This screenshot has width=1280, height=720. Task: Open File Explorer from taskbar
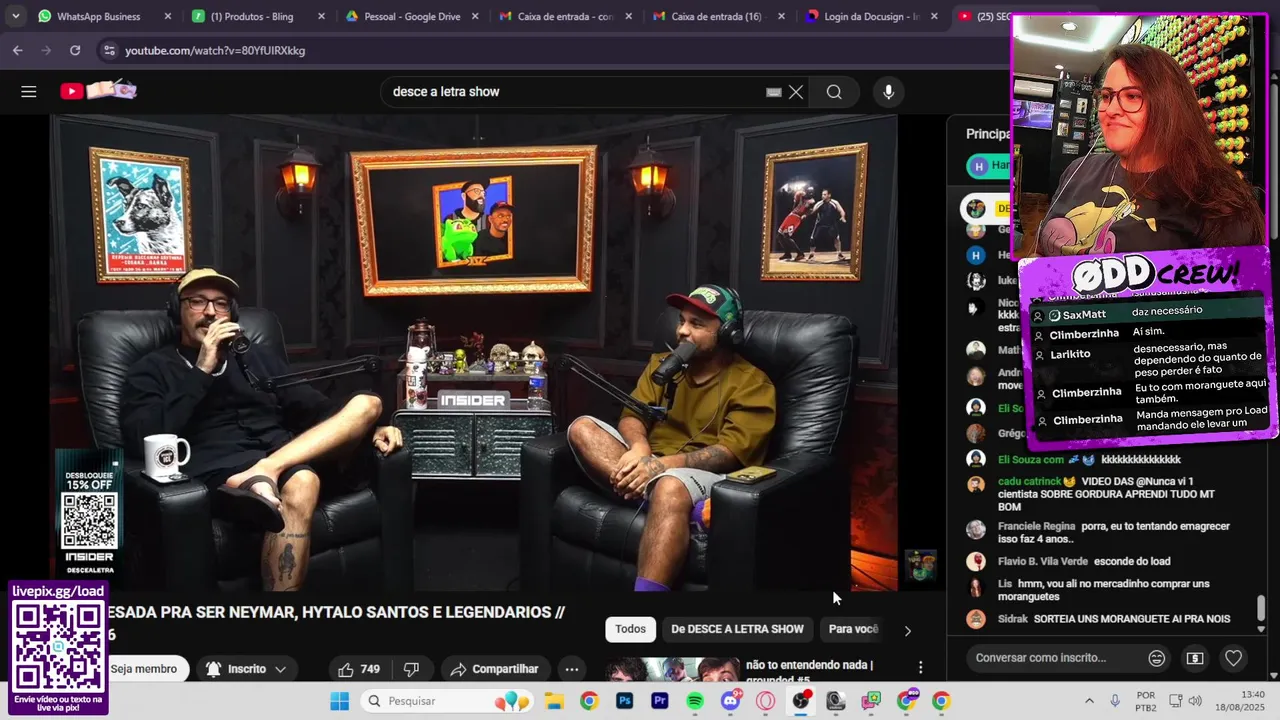point(554,701)
